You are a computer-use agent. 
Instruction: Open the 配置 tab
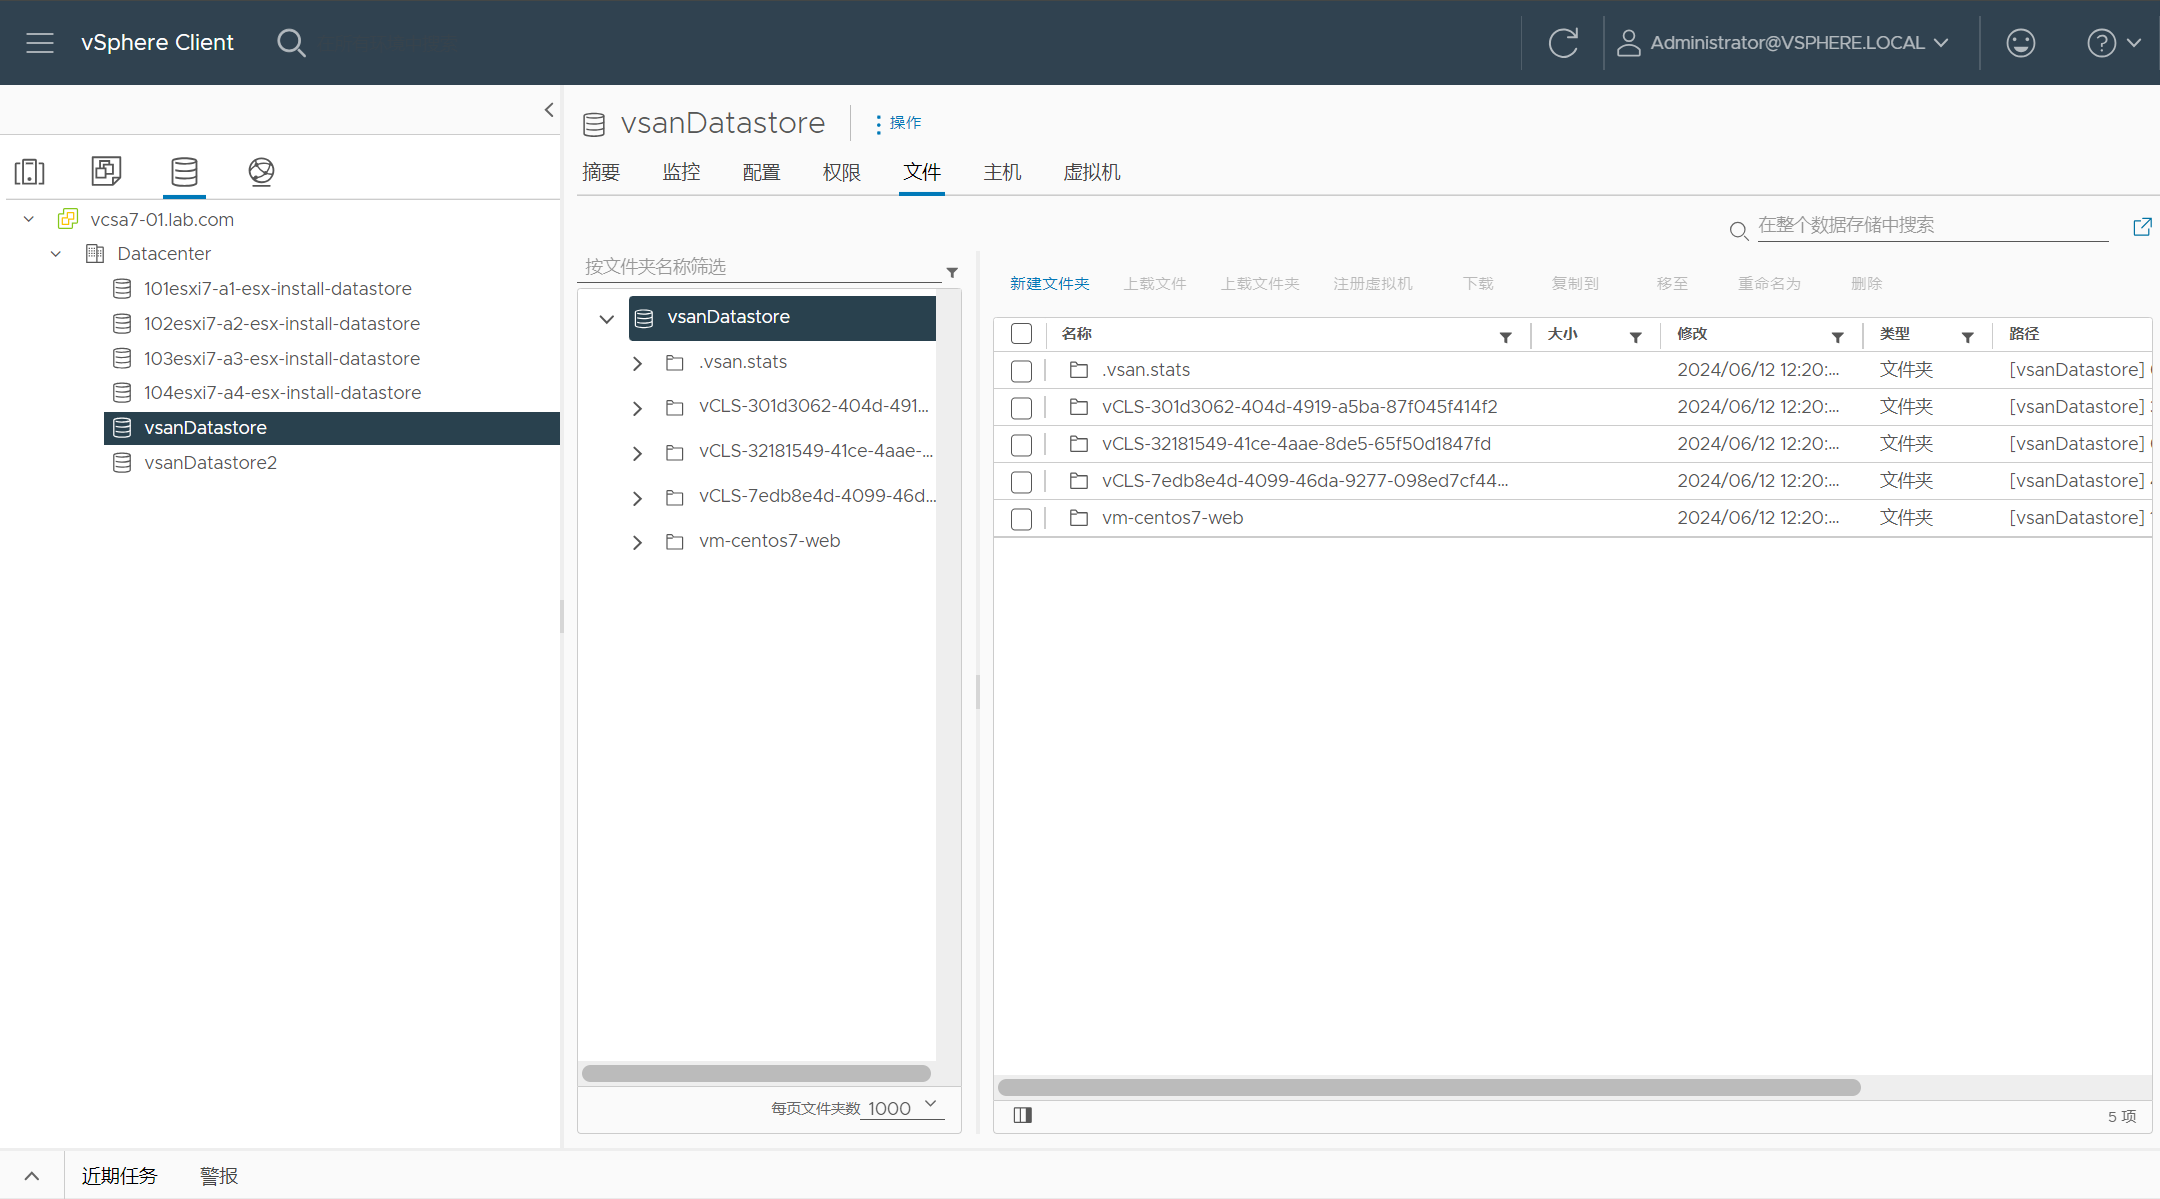(761, 172)
